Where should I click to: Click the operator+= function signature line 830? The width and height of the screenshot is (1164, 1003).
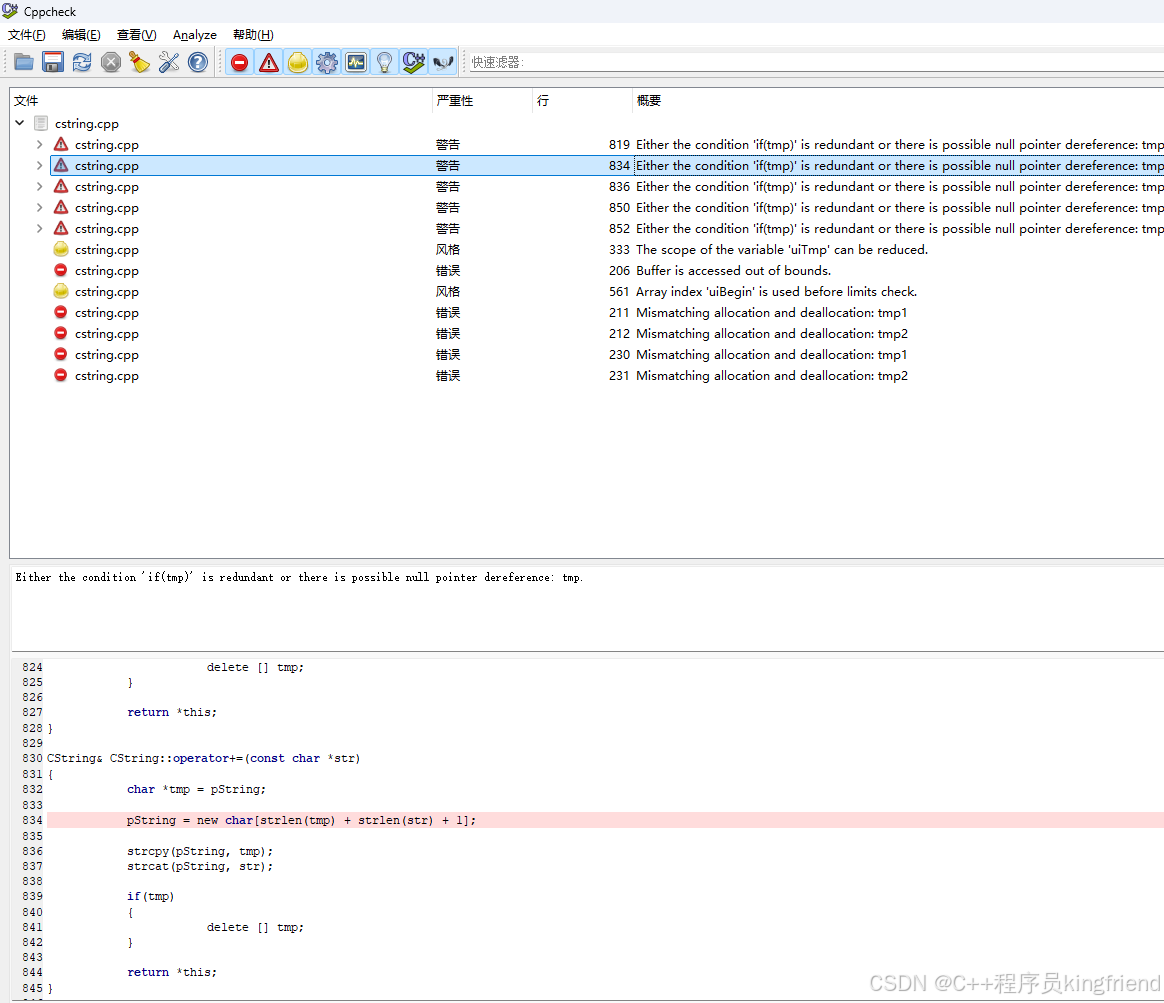pyautogui.click(x=203, y=759)
